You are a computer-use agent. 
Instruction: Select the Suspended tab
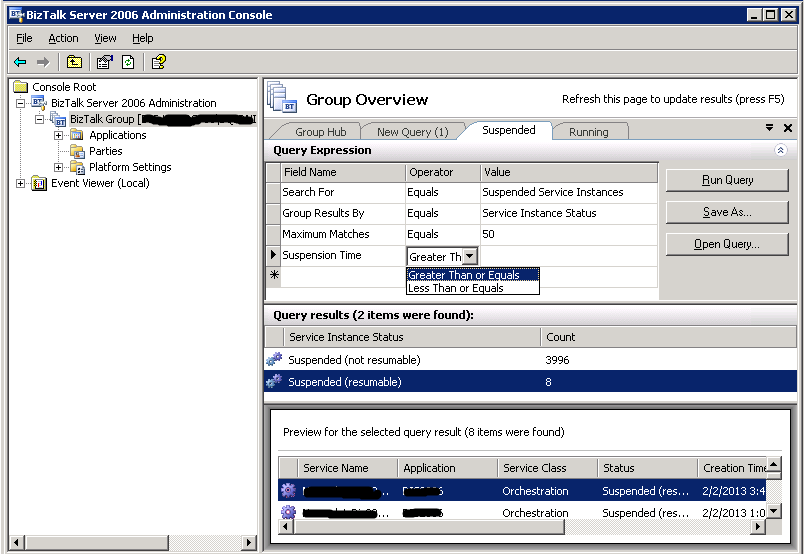click(509, 130)
